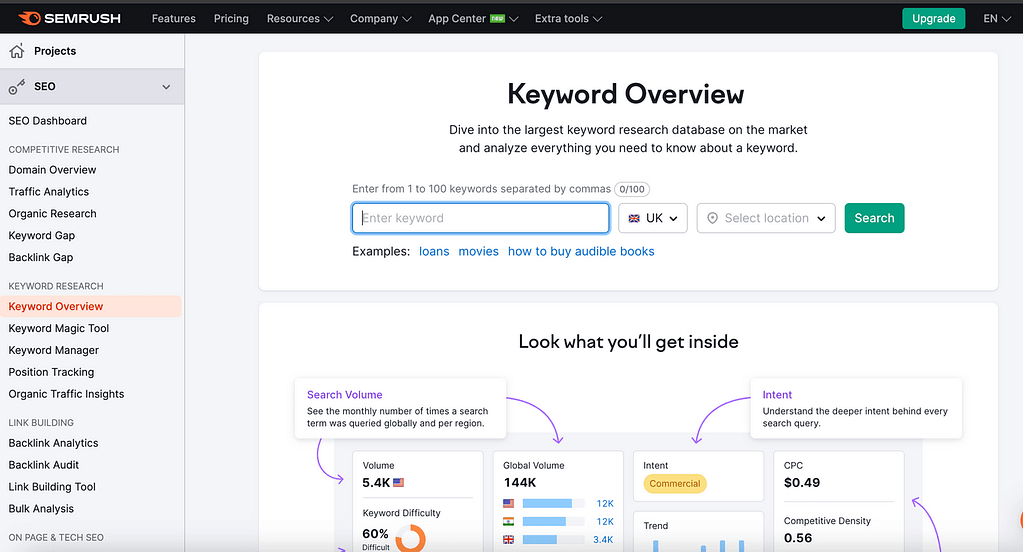
Task: Click the keyword difficulty donut chart
Action: tap(410, 540)
